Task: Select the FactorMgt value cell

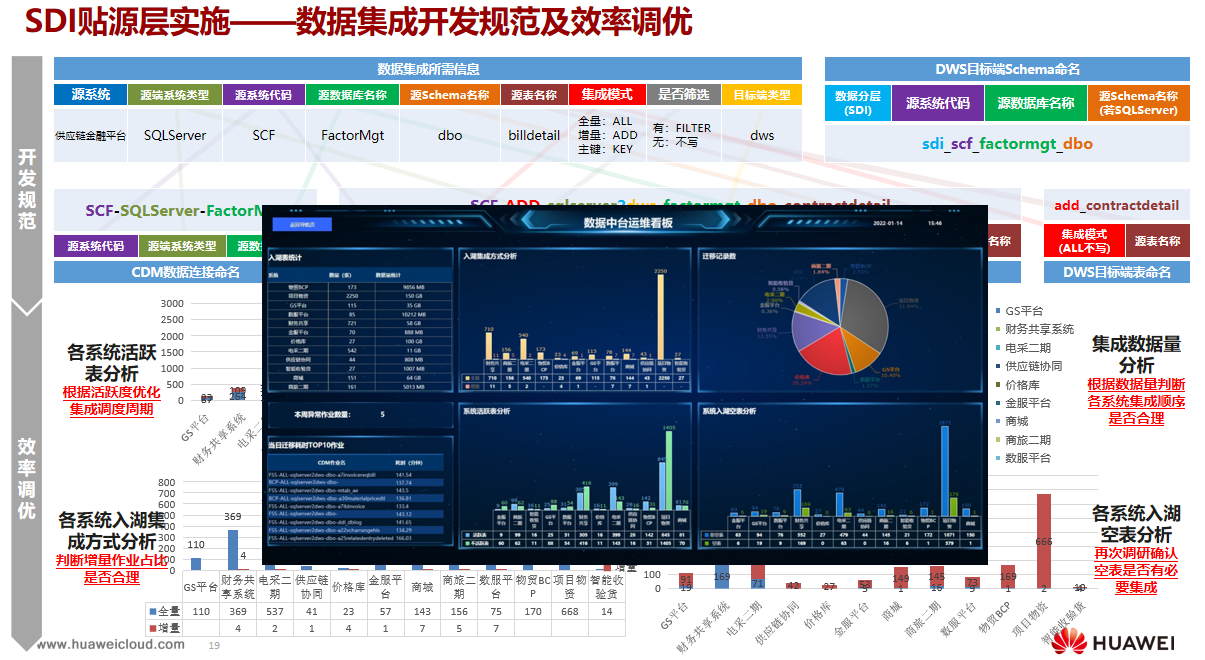Action: click(x=353, y=135)
